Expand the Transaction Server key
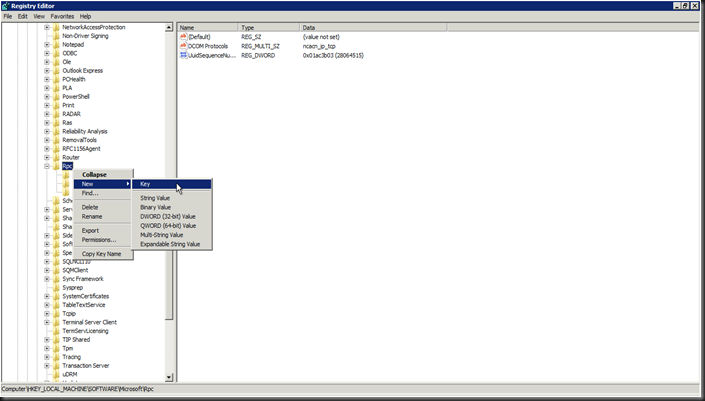The width and height of the screenshot is (705, 401). click(47, 365)
